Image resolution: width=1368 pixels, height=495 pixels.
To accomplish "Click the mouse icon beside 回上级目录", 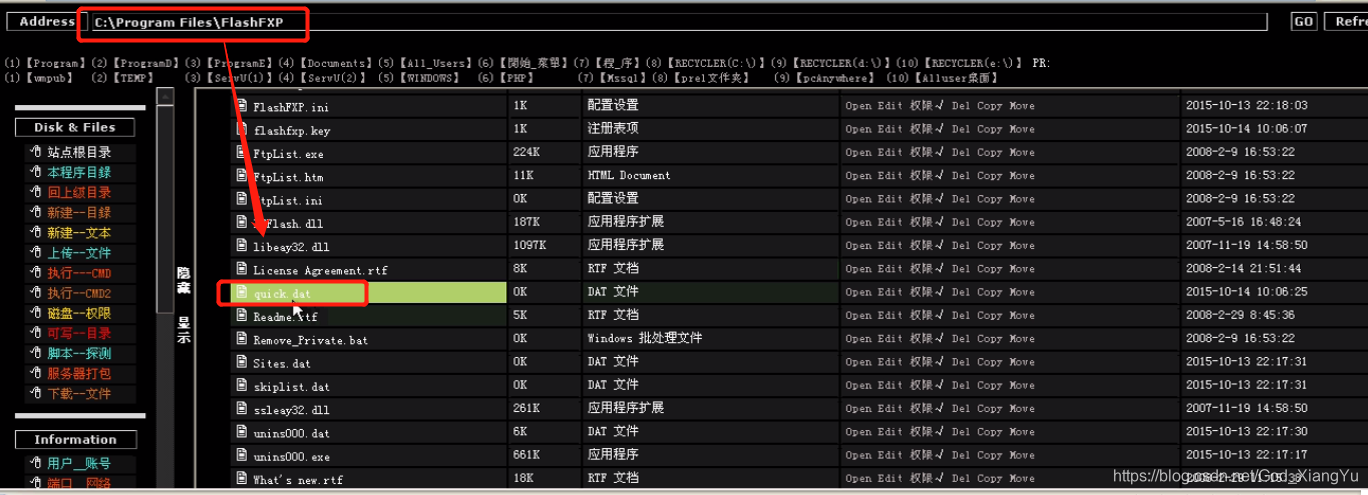I will point(35,192).
